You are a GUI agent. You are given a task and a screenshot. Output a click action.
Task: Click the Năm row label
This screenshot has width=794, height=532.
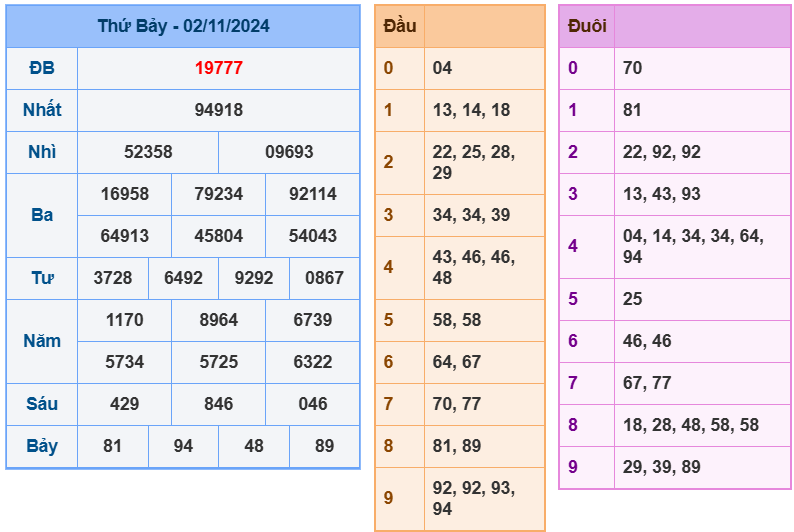[42, 341]
